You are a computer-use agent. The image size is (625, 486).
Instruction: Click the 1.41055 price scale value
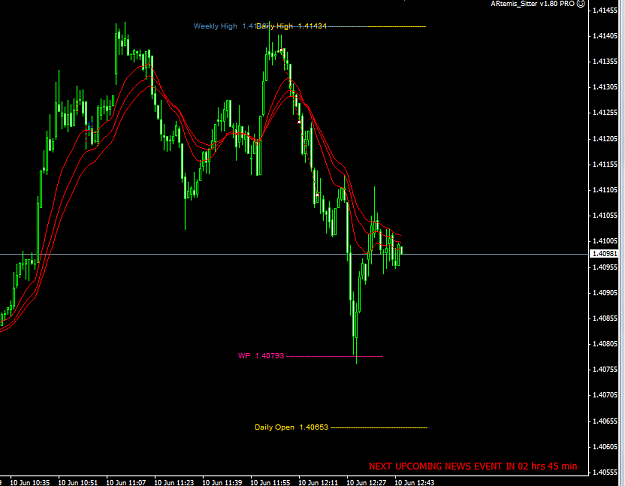[x=605, y=216]
